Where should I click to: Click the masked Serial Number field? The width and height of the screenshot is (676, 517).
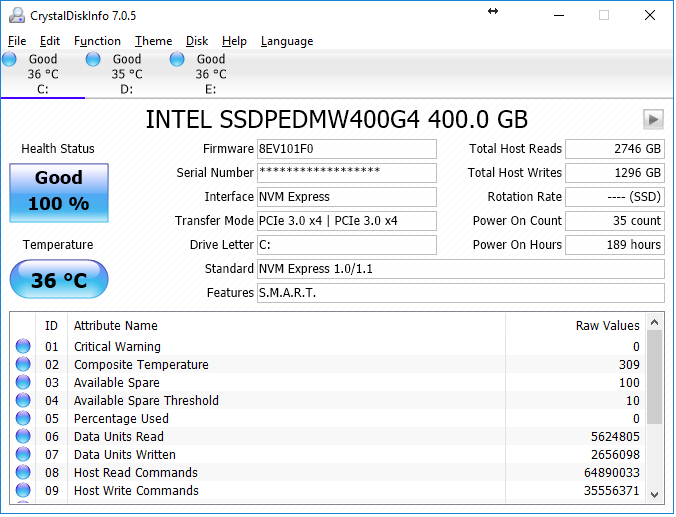[347, 172]
